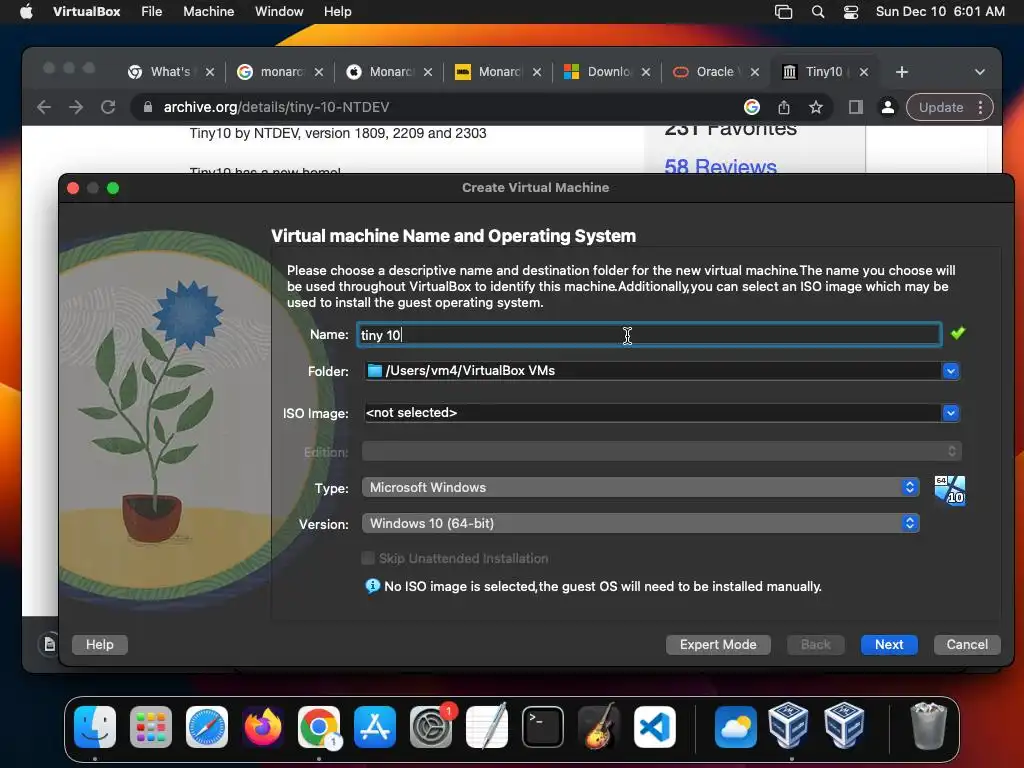Reload the archive.org page in Chrome
The width and height of the screenshot is (1024, 768).
[x=108, y=107]
